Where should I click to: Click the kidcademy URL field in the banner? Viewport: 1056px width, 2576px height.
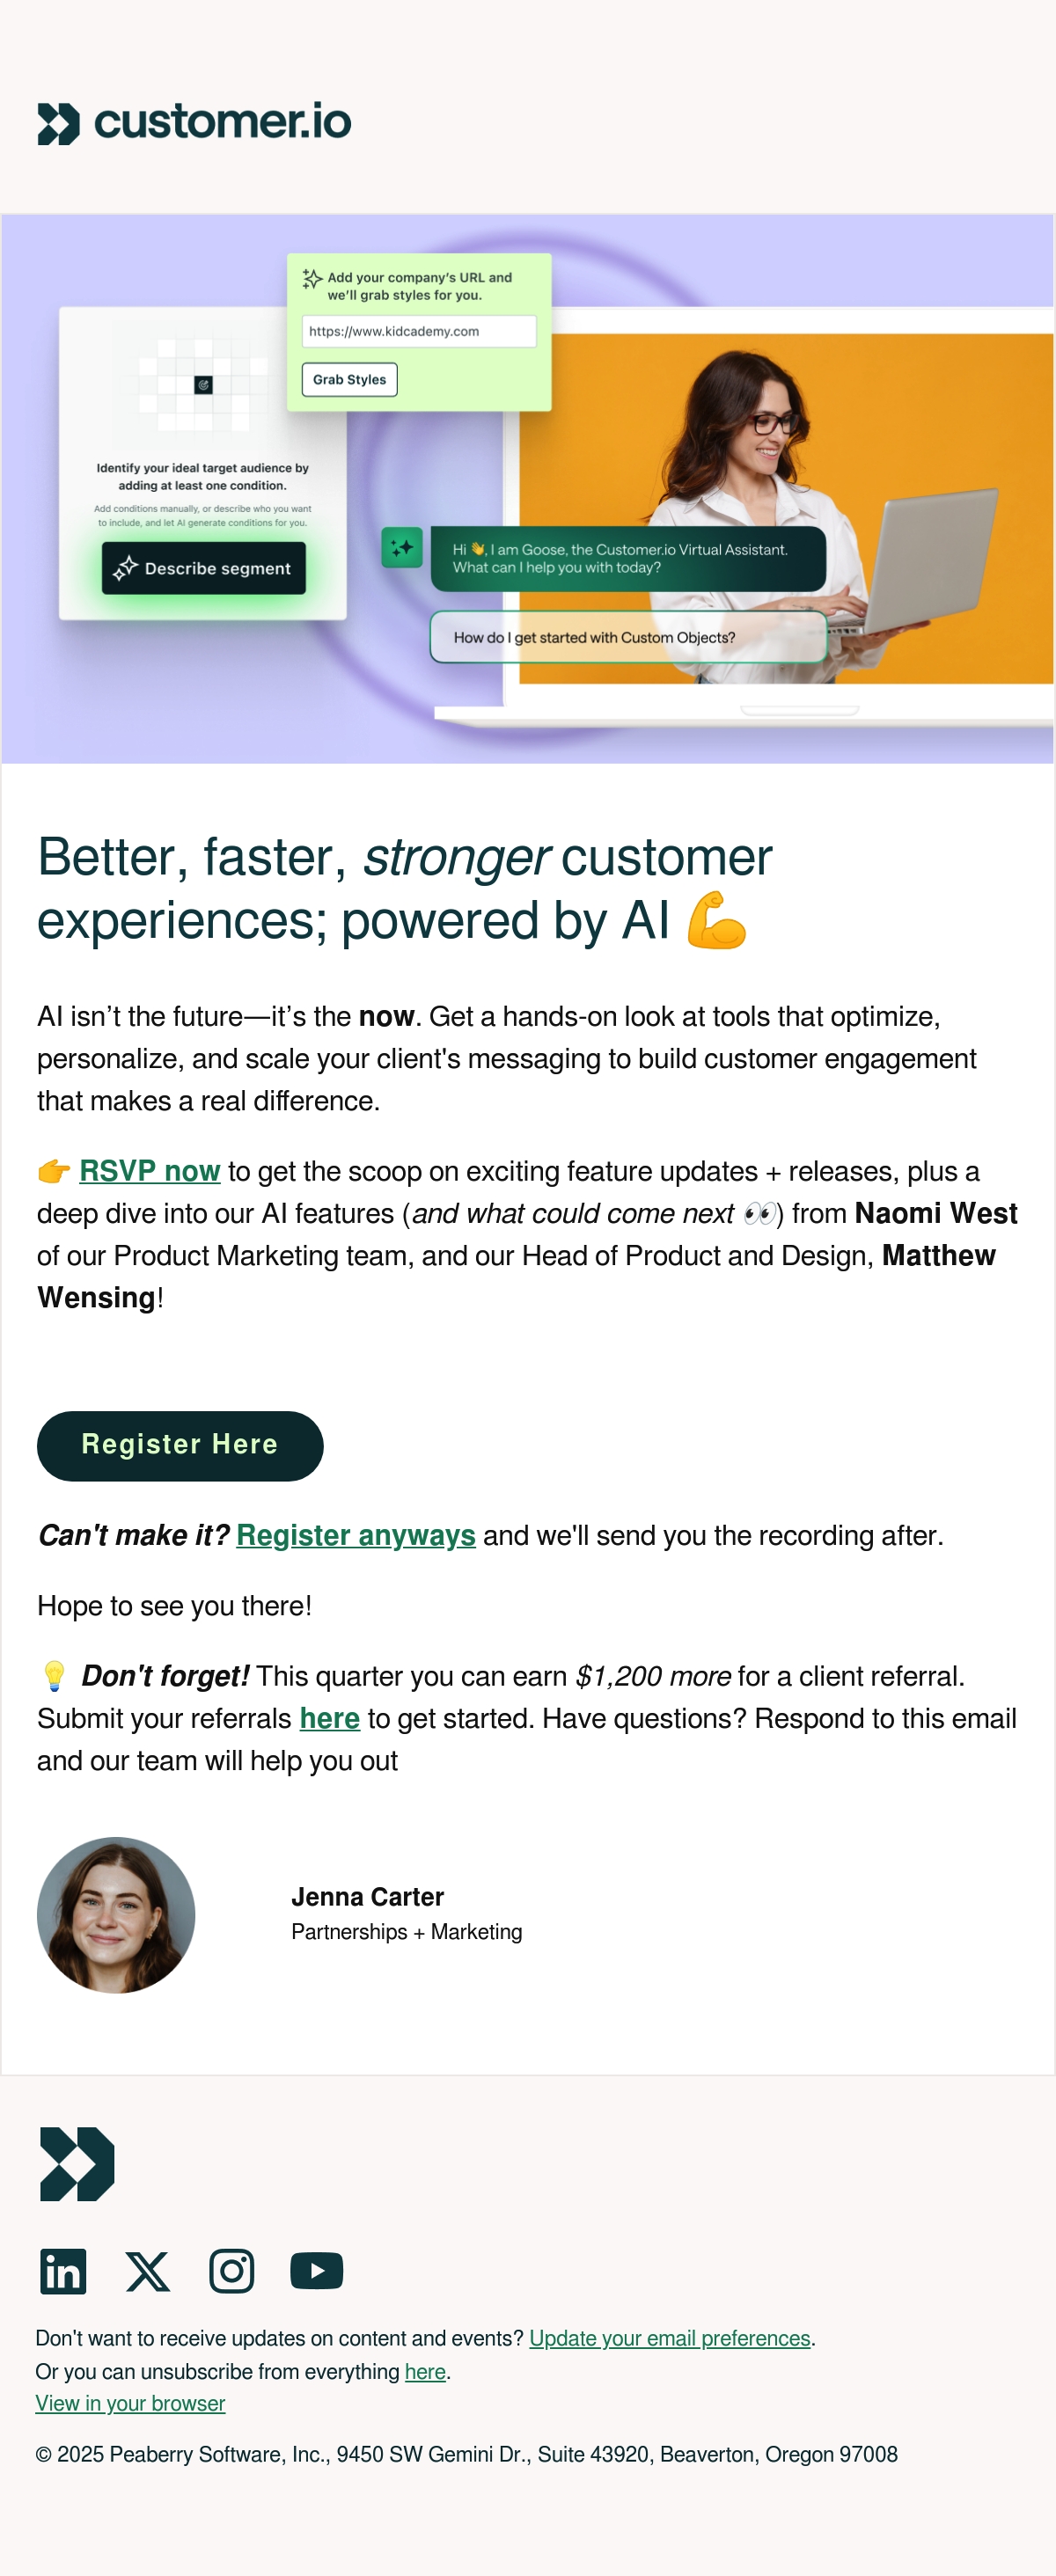pos(419,332)
